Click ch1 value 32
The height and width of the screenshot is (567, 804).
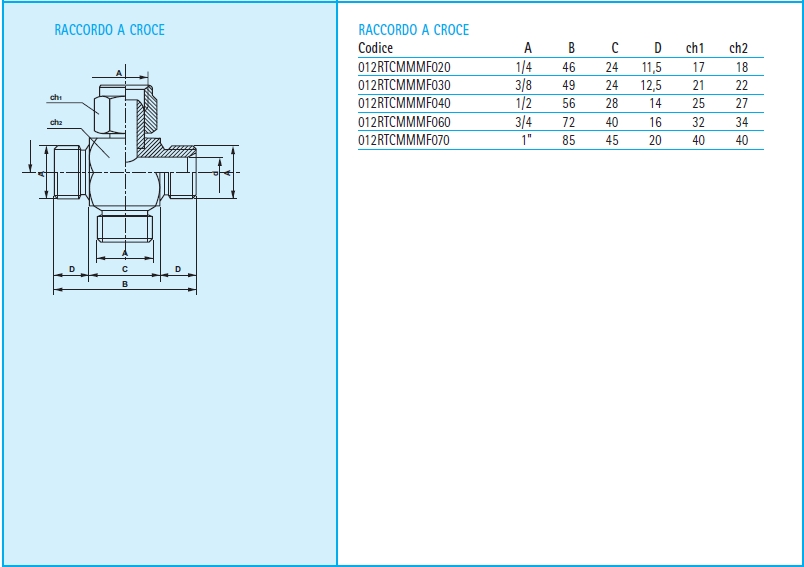[x=698, y=122]
